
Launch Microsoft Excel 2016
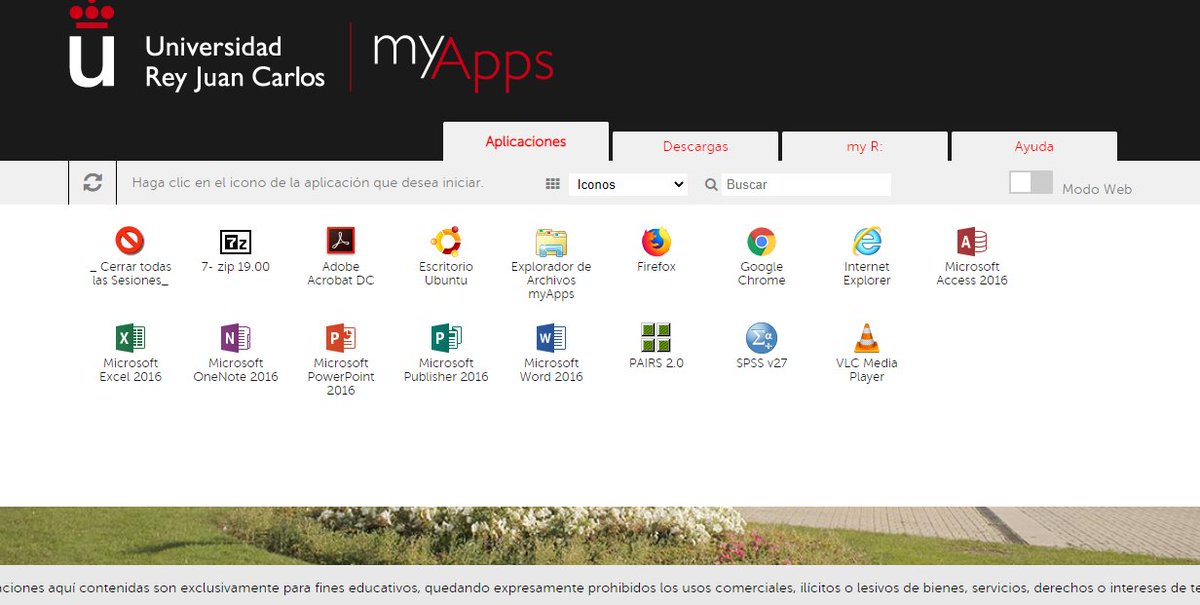[x=130, y=337]
